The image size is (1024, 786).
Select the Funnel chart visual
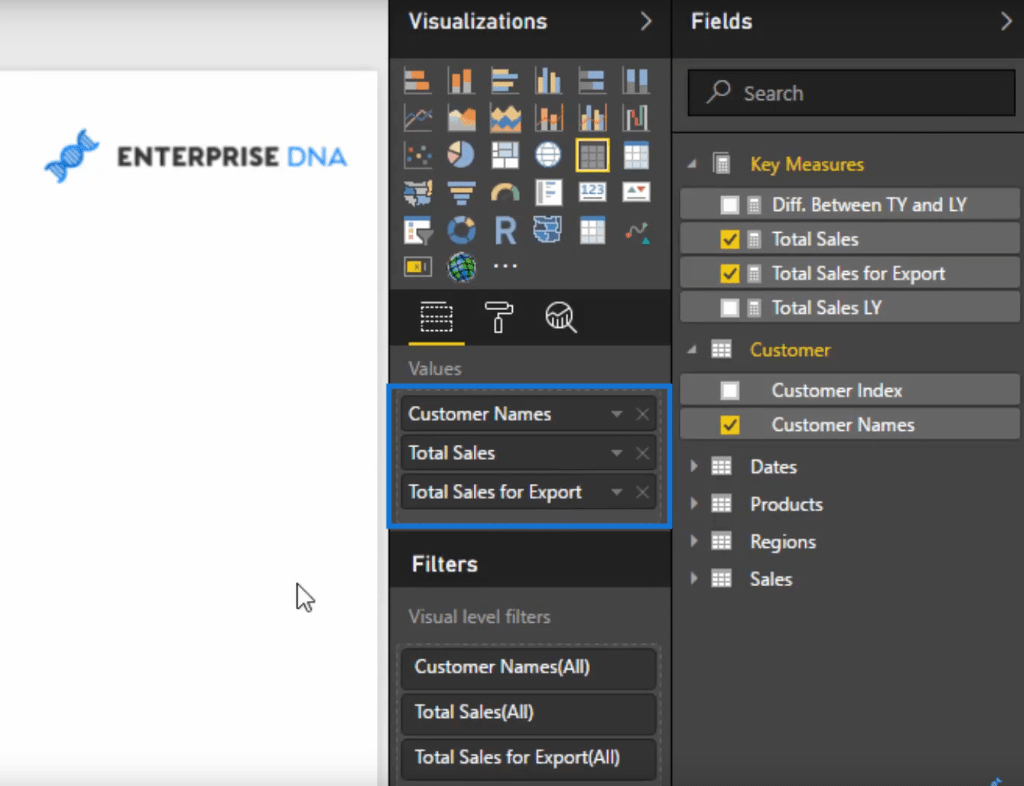[x=461, y=193]
